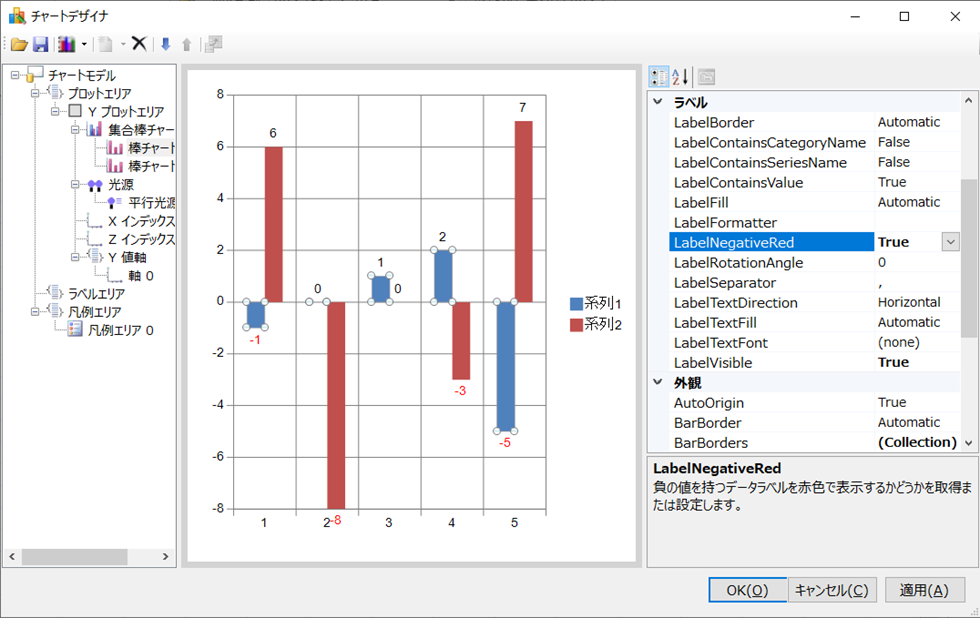
Task: Click the chart type icon in toolbar
Action: point(67,45)
